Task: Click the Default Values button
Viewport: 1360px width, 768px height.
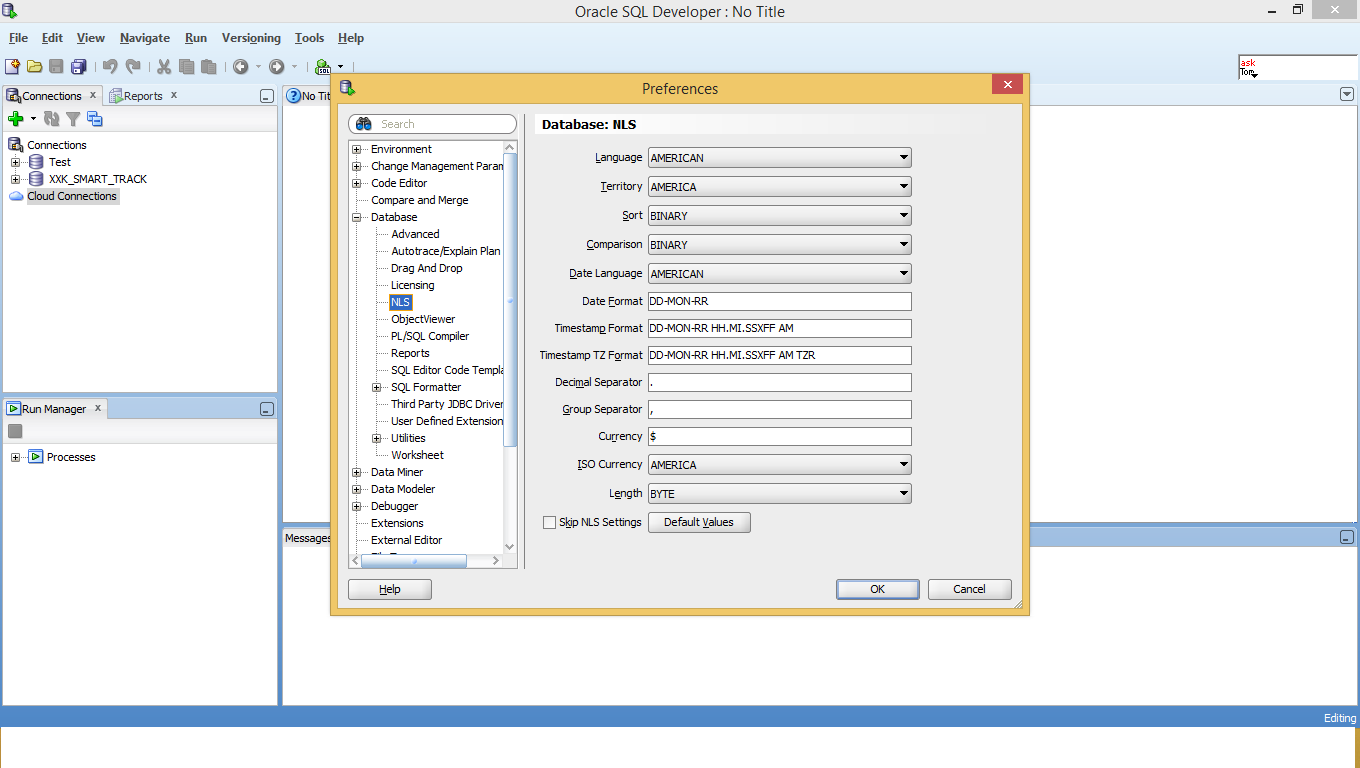Action: tap(699, 522)
